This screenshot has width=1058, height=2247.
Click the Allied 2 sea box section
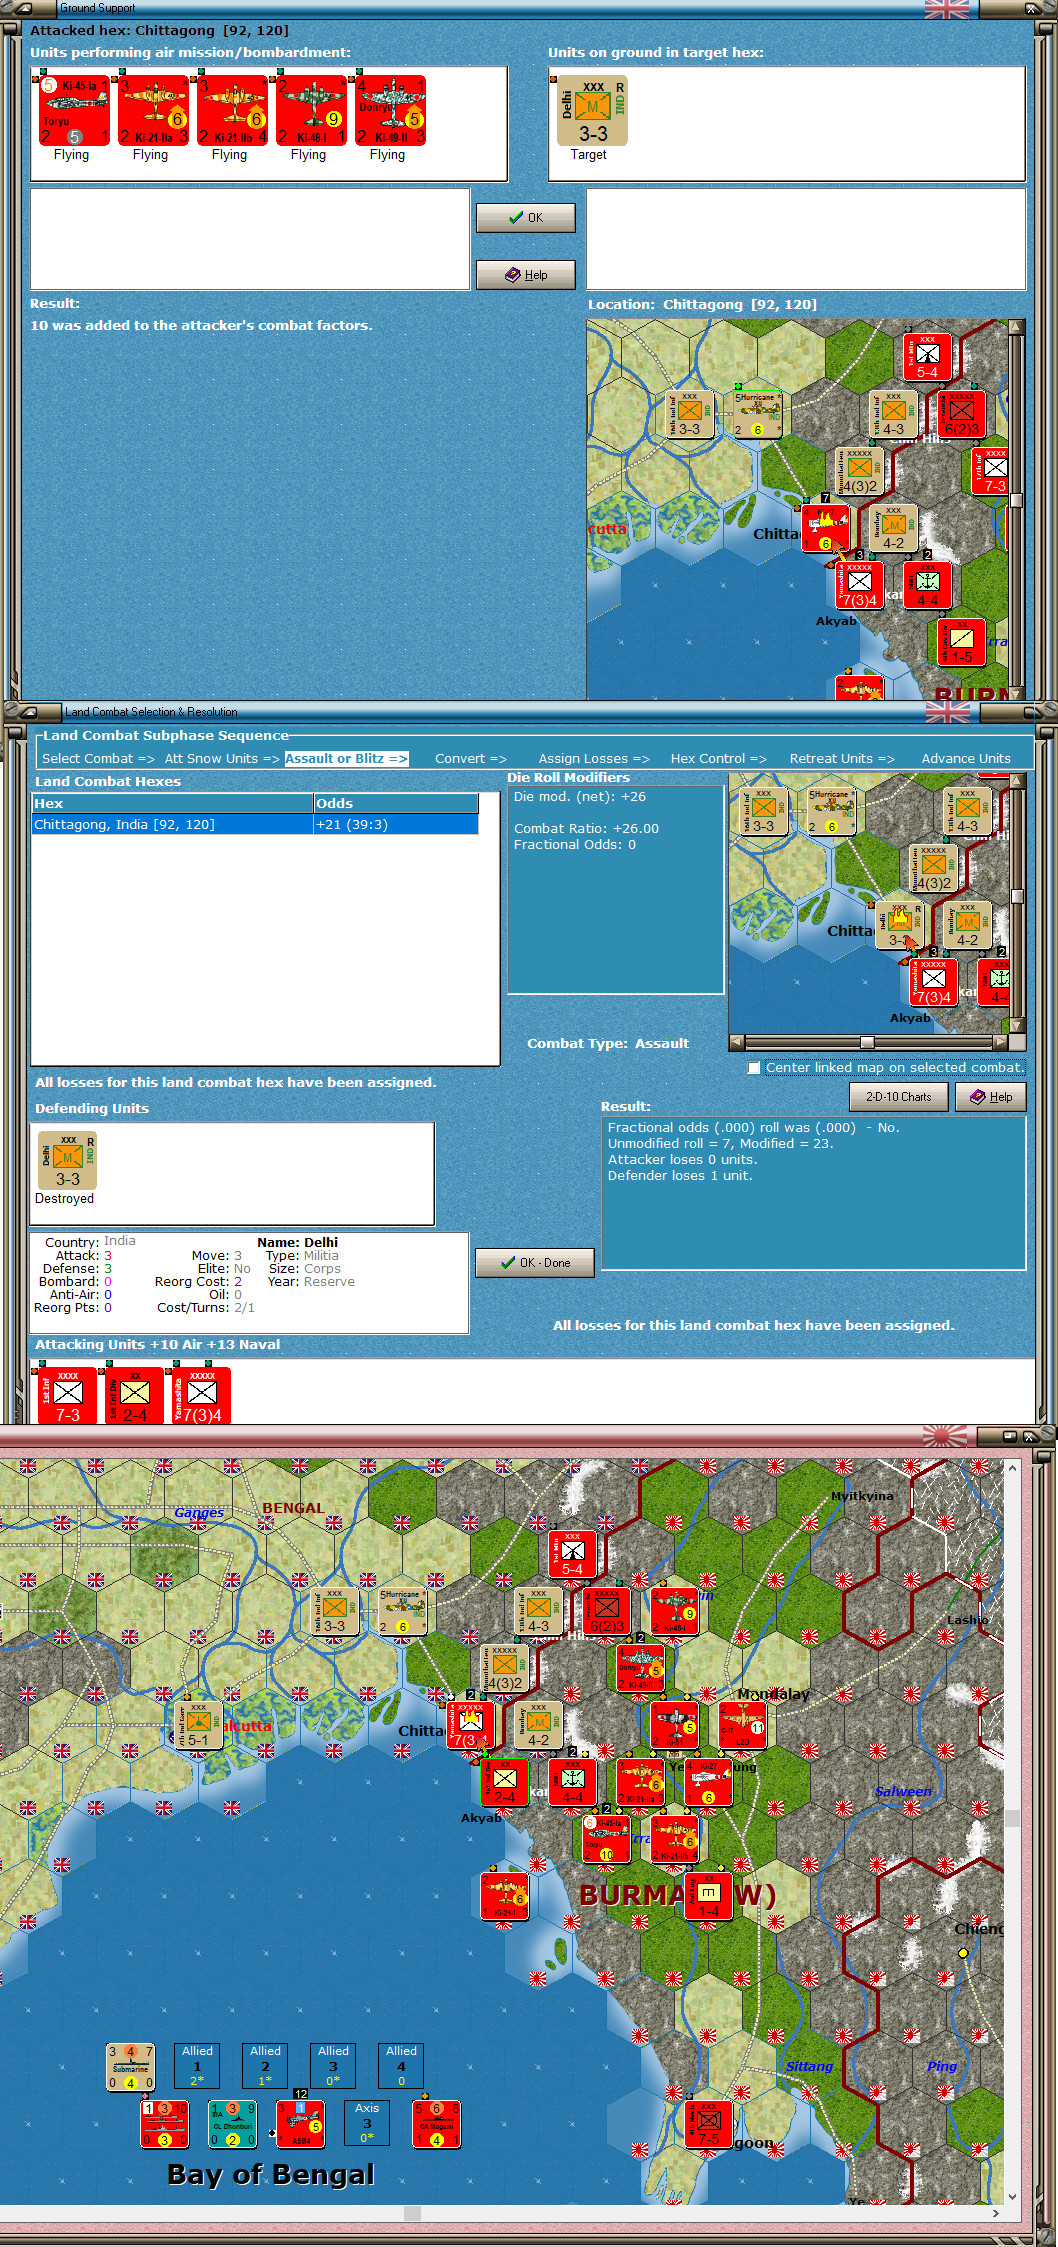point(265,2066)
